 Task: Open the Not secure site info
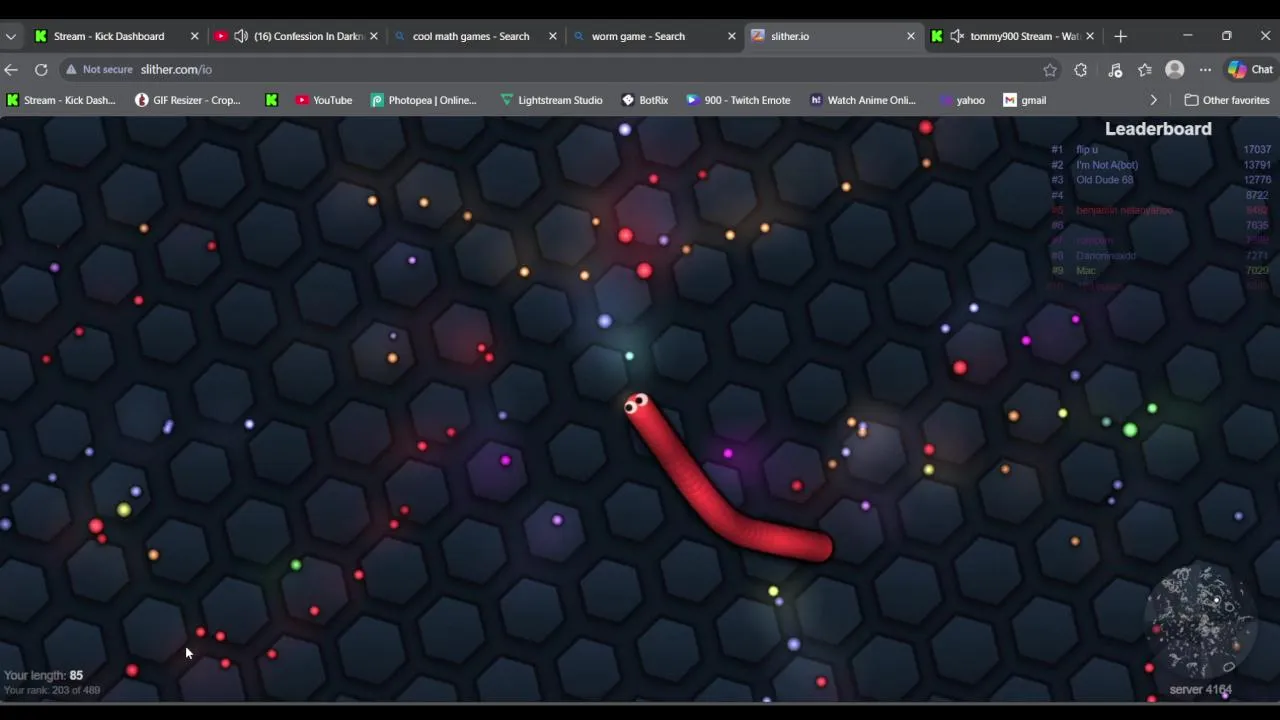point(98,70)
